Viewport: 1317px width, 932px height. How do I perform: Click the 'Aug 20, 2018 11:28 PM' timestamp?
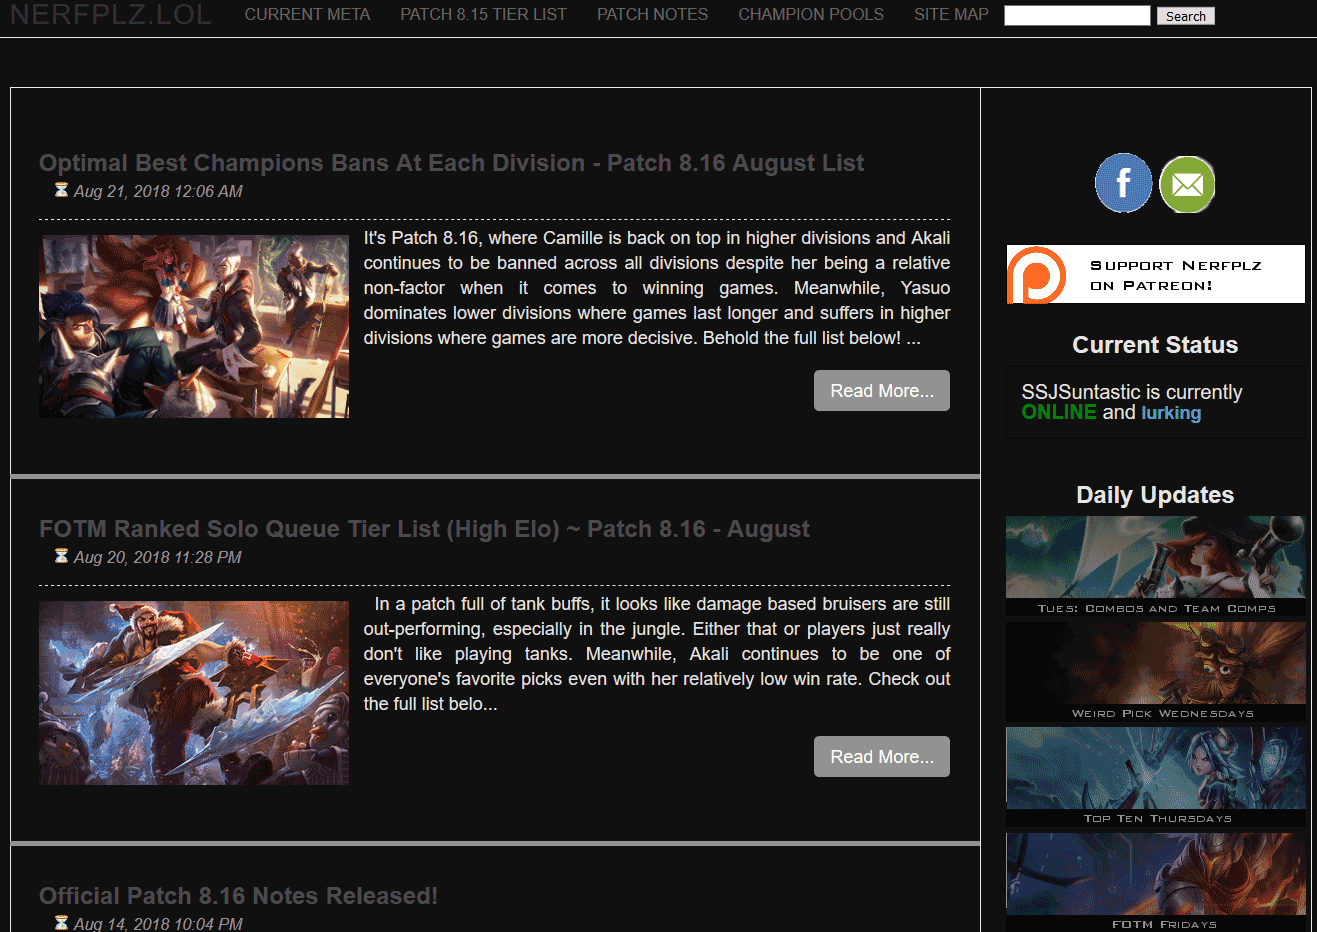click(158, 557)
